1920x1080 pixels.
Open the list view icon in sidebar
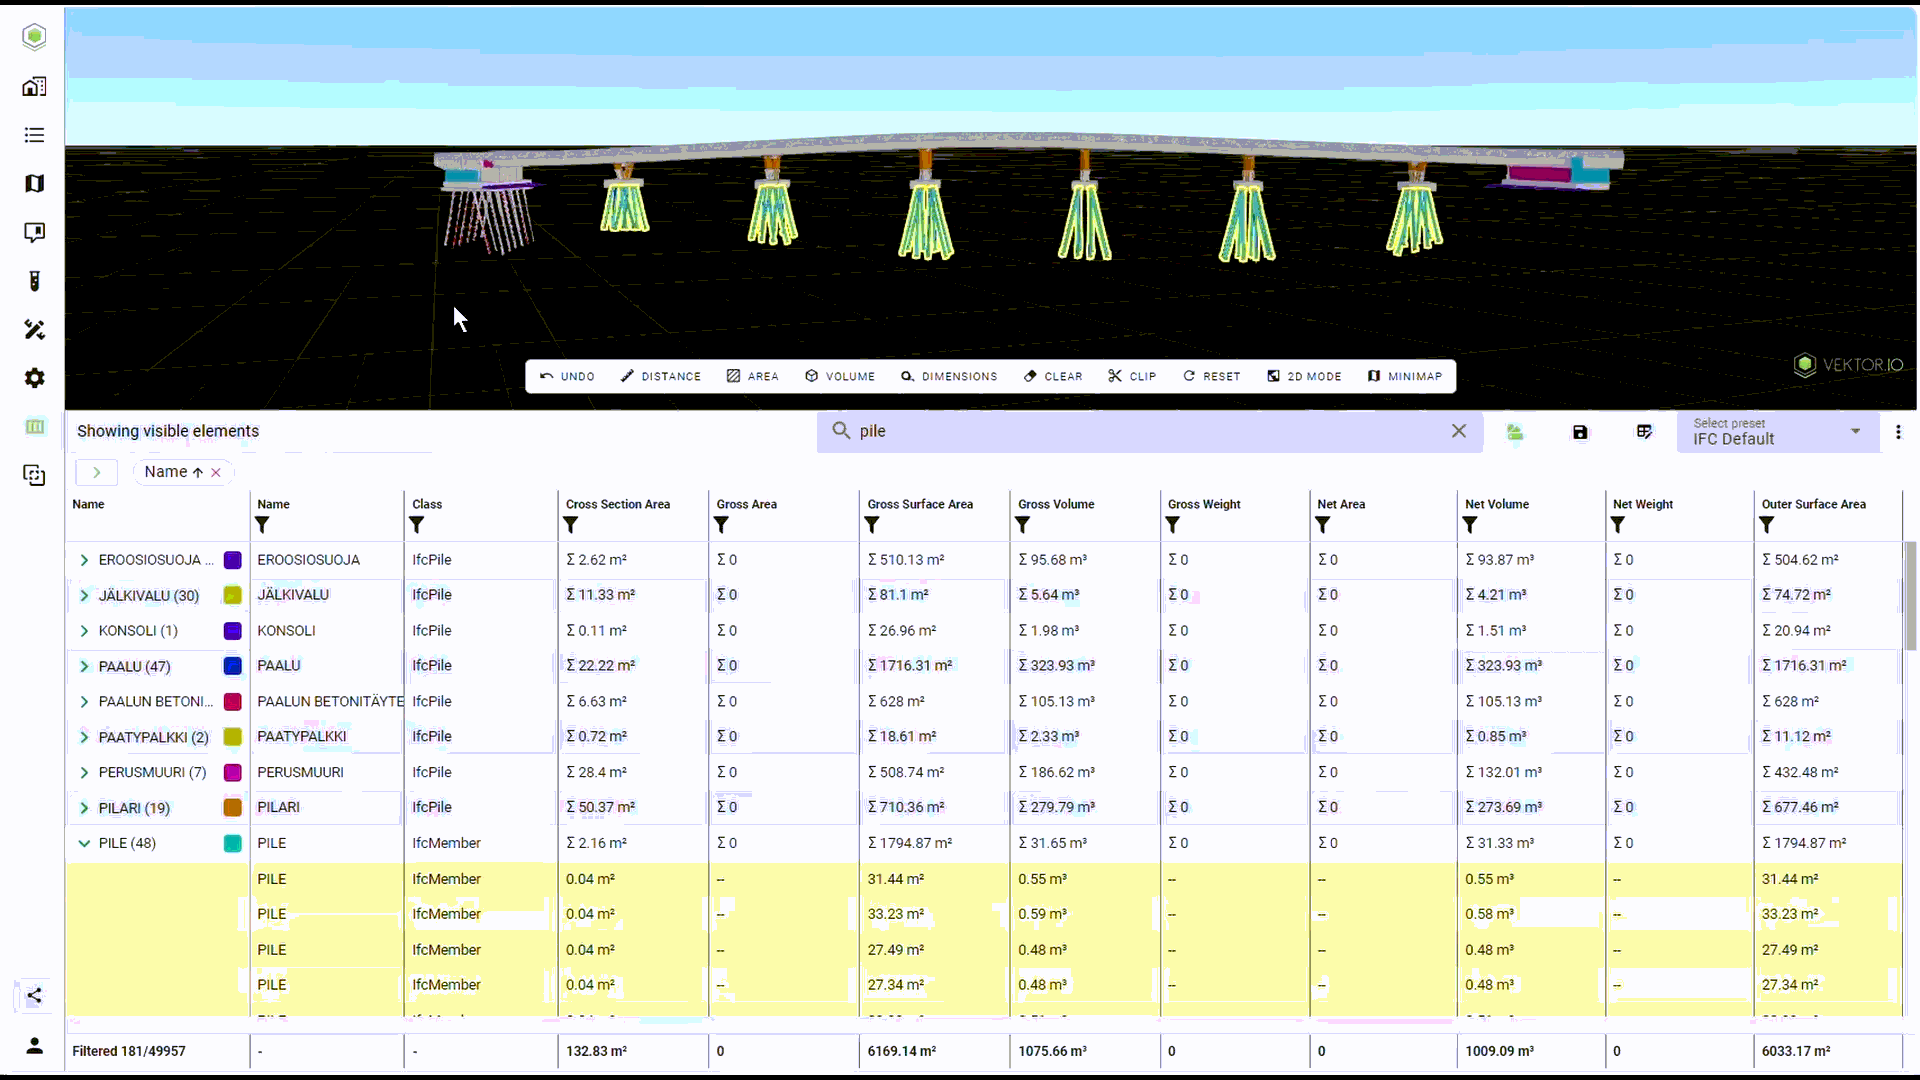(34, 135)
